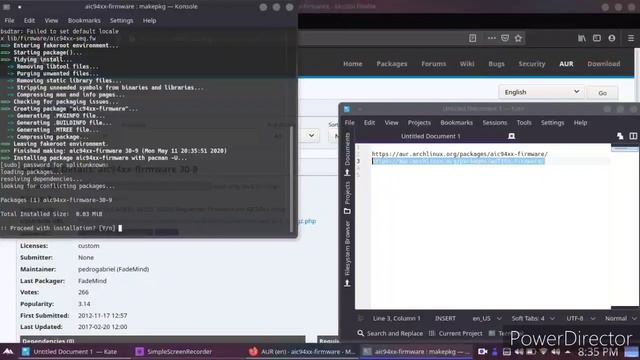Image resolution: width=640 pixels, height=360 pixels.
Task: Click Firefox bookmark star icon
Action: pos(518,38)
